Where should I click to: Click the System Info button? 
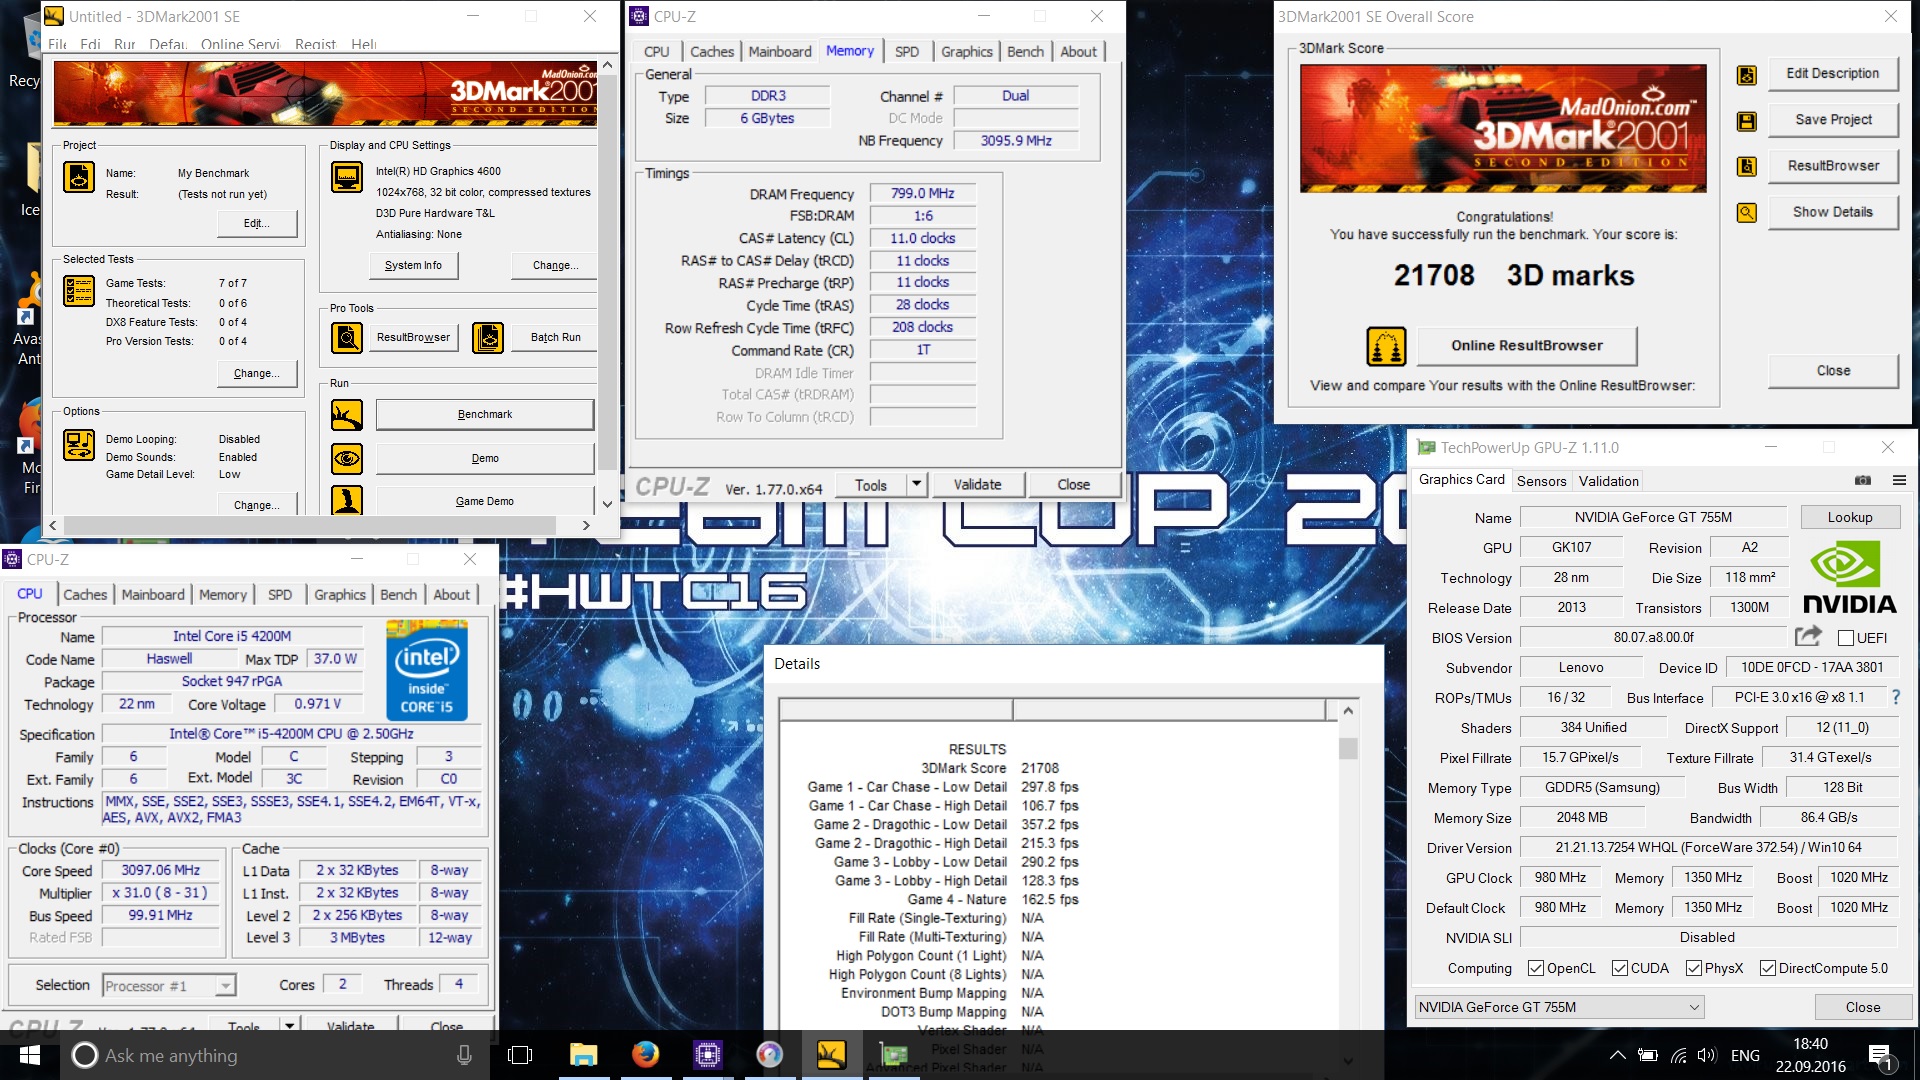coord(413,266)
